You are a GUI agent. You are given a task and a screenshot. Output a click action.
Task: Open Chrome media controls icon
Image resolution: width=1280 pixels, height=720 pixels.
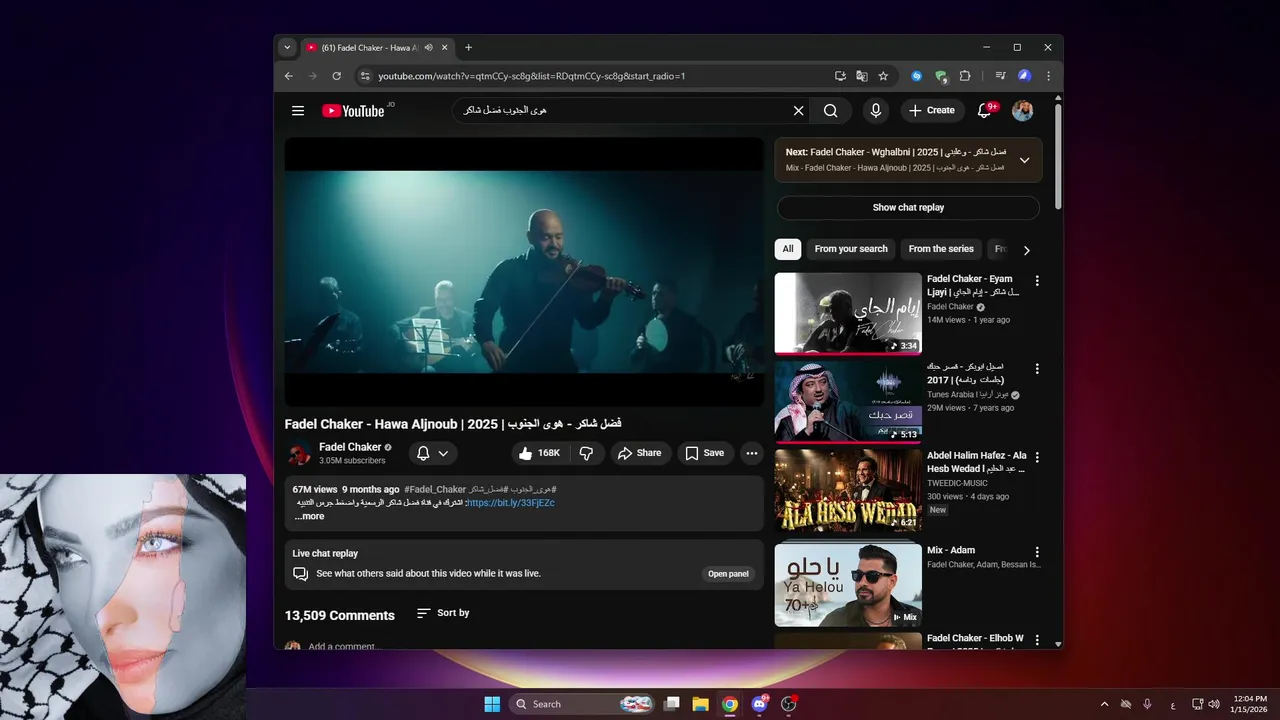click(x=1000, y=76)
